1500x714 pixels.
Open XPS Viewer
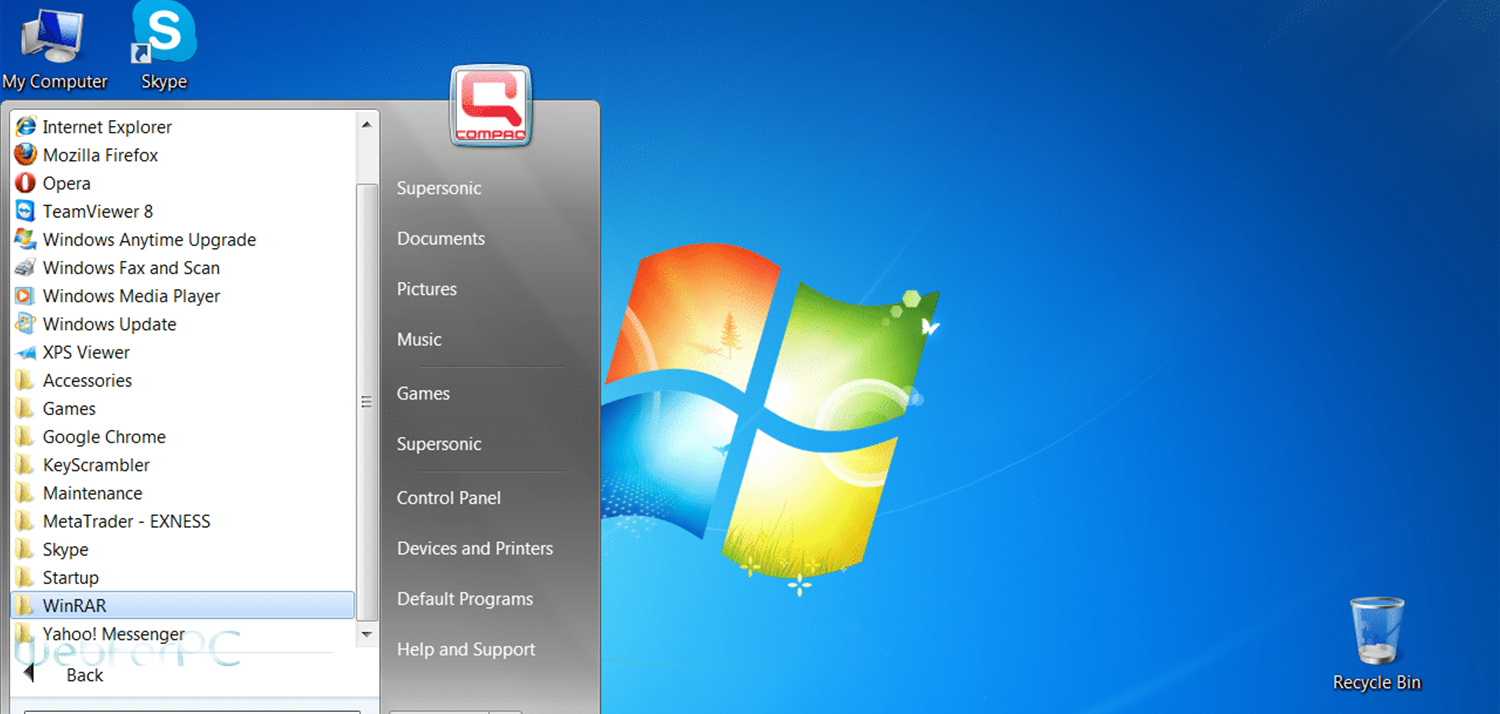(73, 352)
